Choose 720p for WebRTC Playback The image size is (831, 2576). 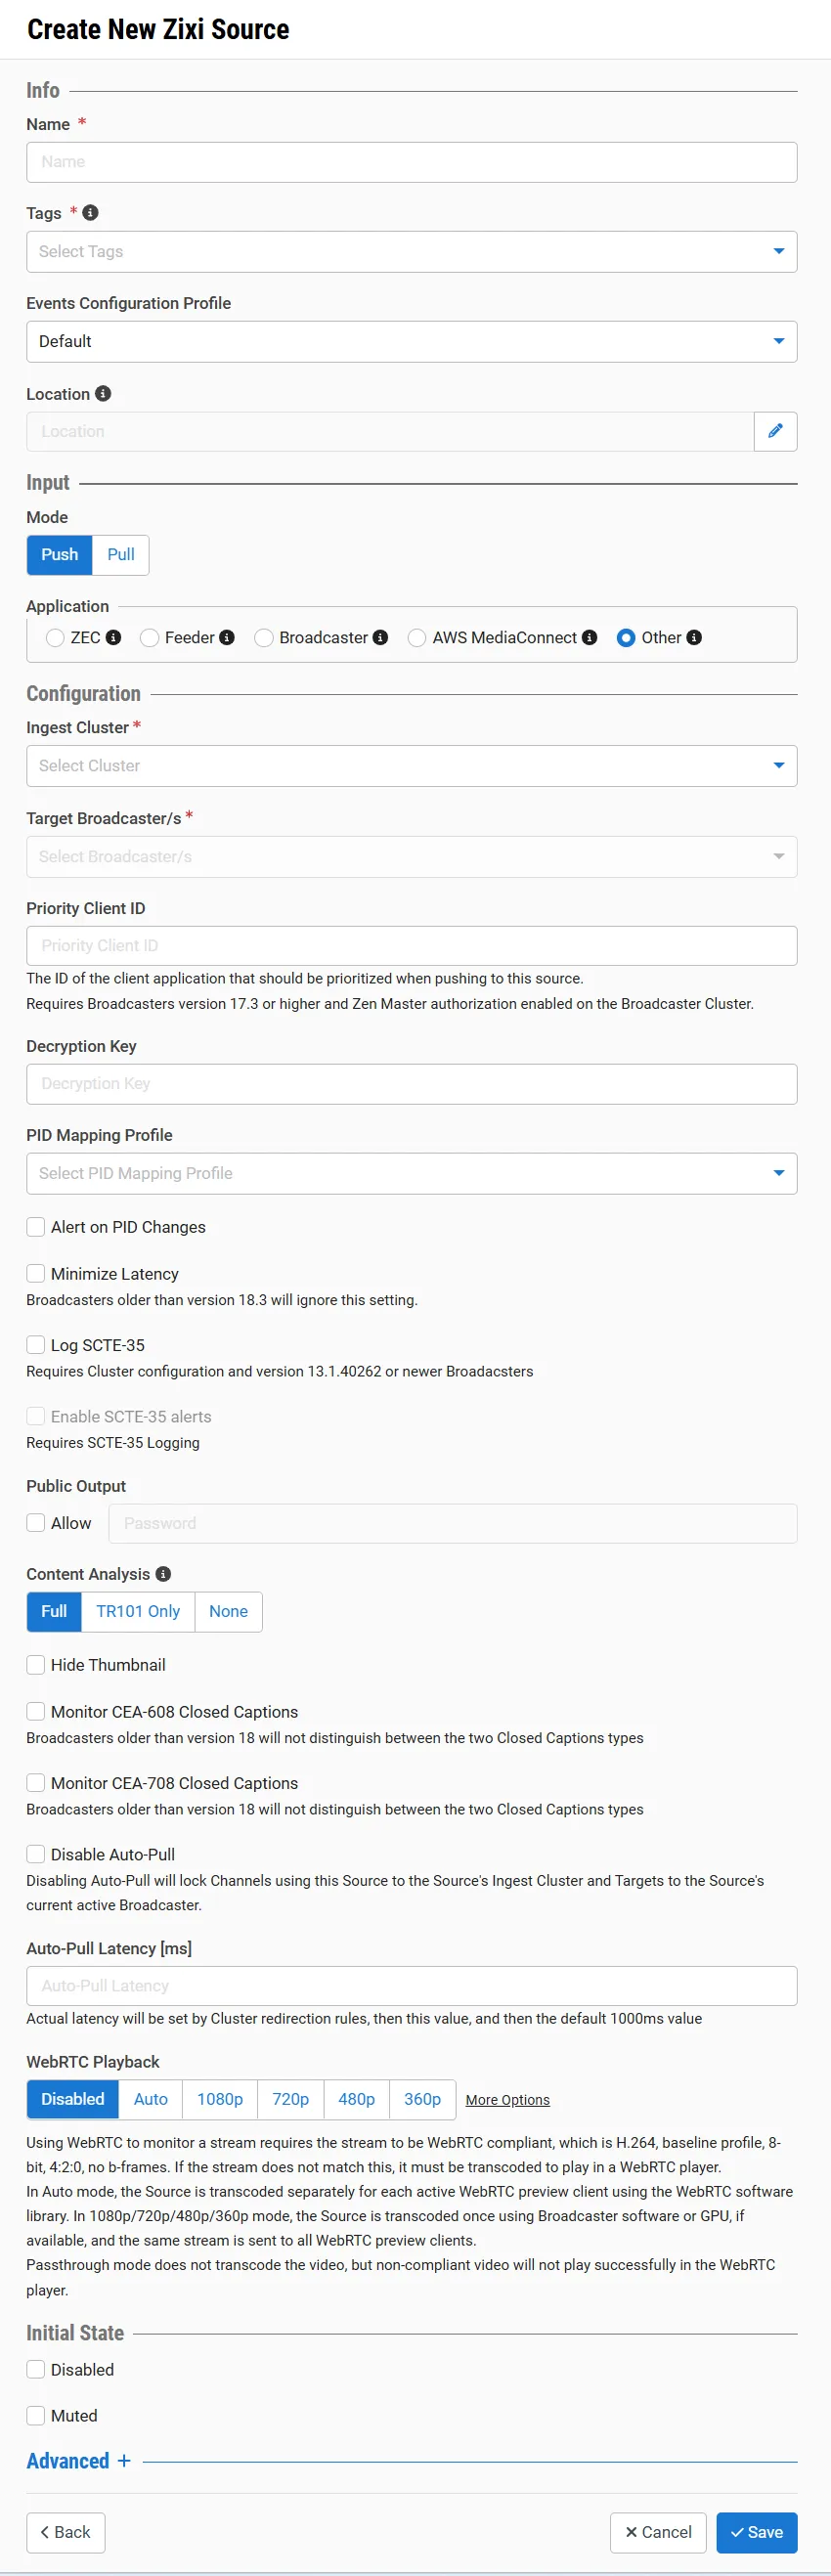291,2100
